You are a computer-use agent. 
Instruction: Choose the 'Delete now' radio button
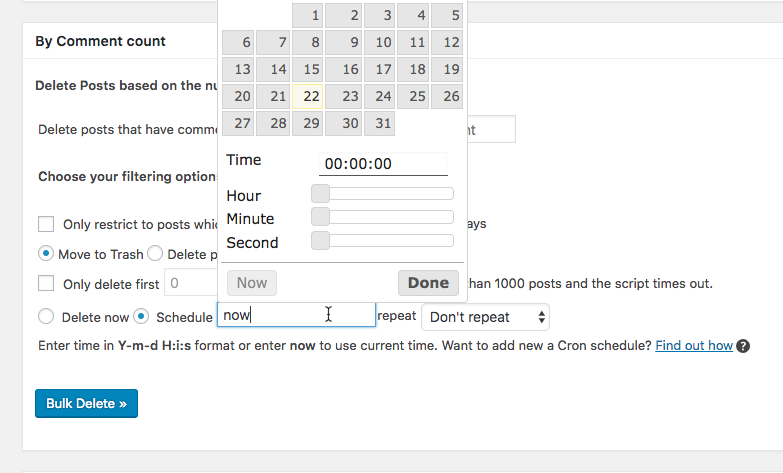click(x=46, y=316)
